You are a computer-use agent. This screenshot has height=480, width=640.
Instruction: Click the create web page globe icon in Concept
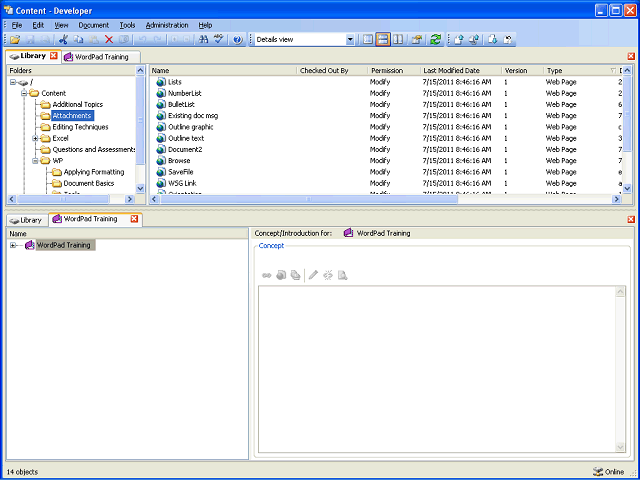click(x=281, y=276)
